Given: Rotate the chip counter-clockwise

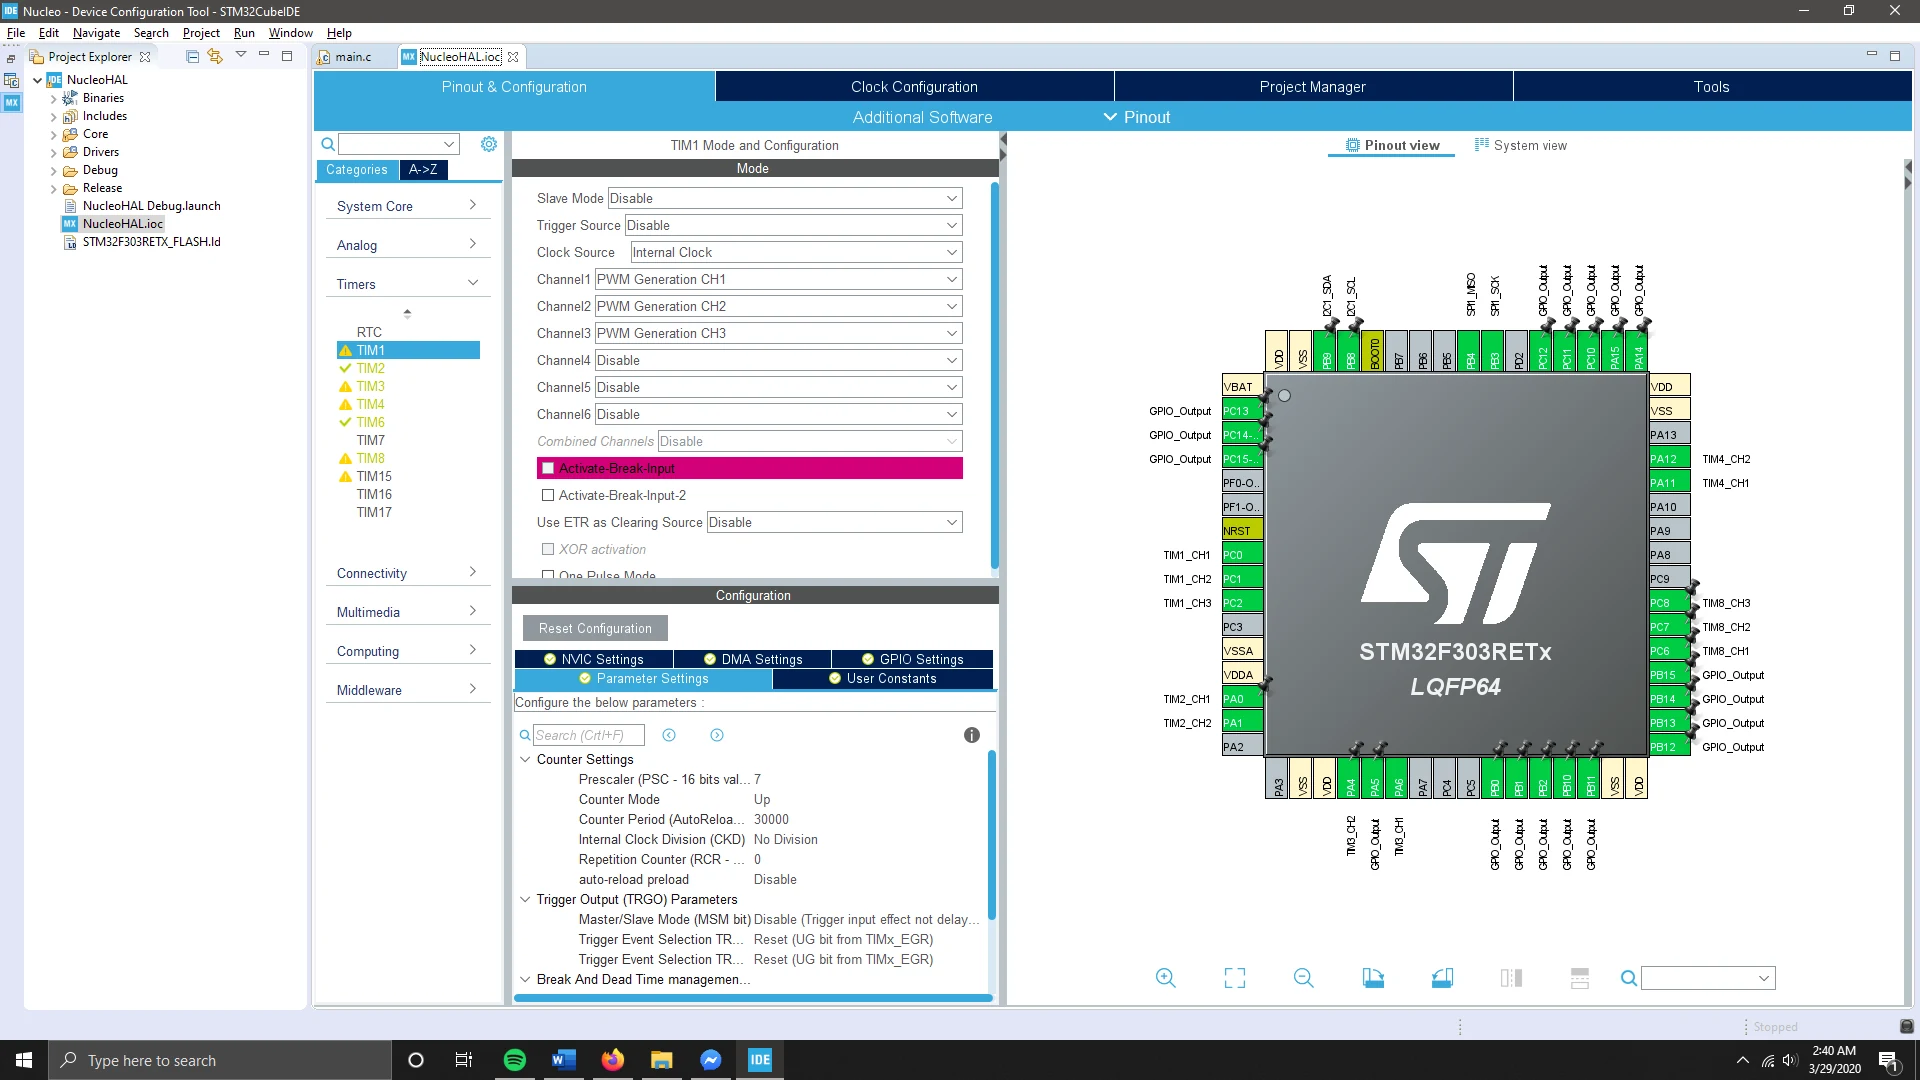Looking at the screenshot, I should [x=1442, y=978].
